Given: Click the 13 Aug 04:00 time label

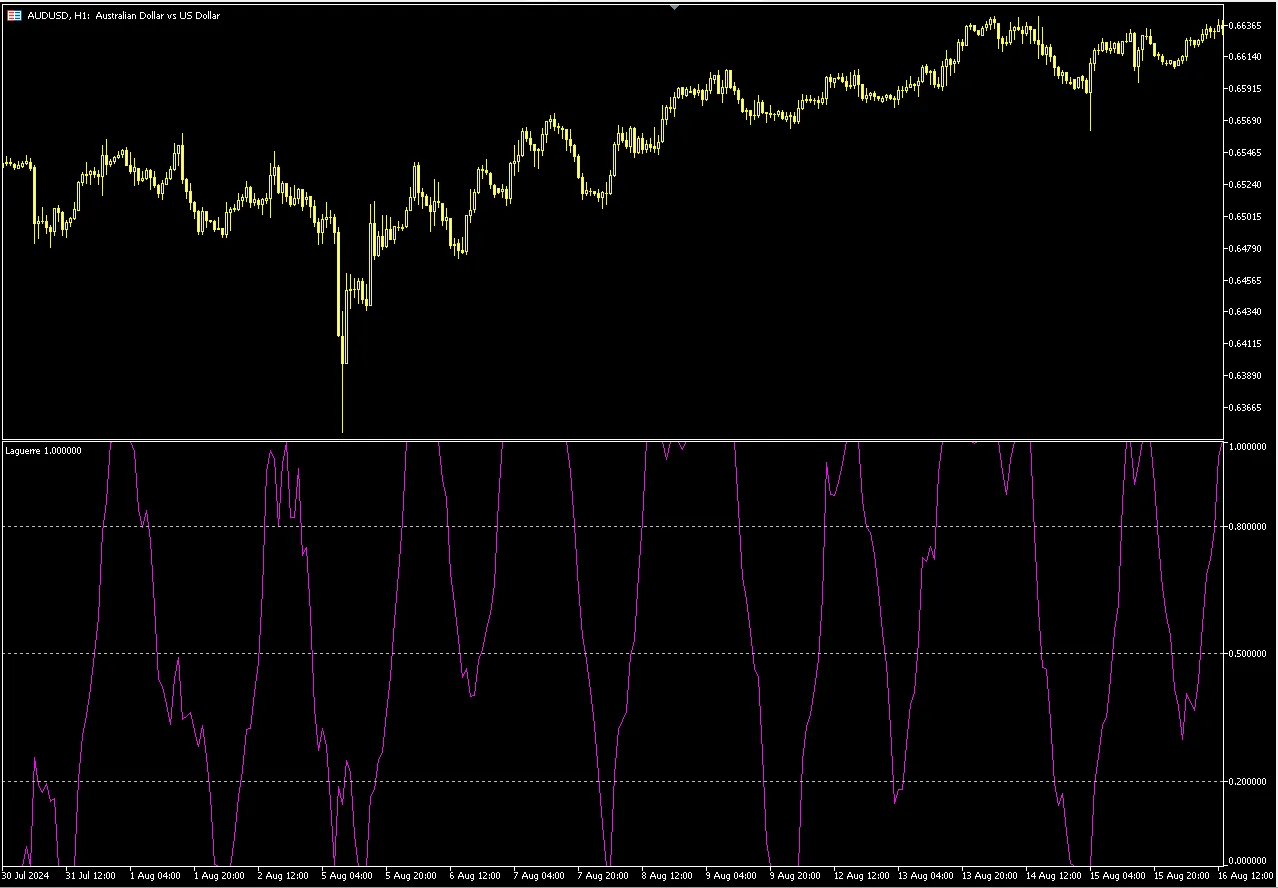Looking at the screenshot, I should coord(925,876).
